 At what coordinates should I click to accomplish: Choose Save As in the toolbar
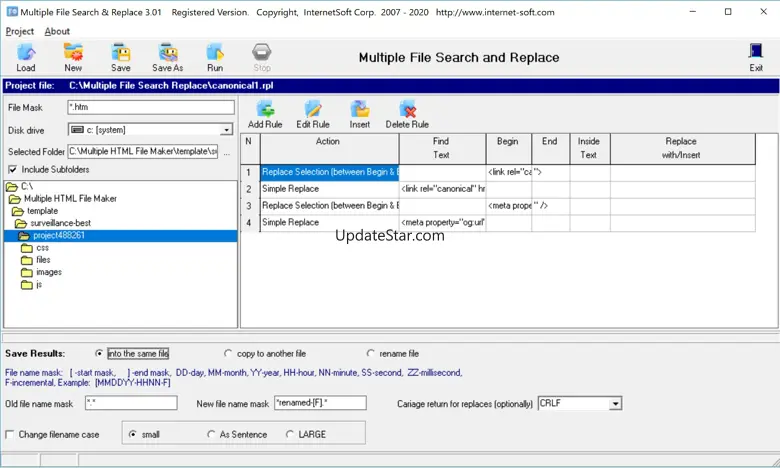[168, 57]
